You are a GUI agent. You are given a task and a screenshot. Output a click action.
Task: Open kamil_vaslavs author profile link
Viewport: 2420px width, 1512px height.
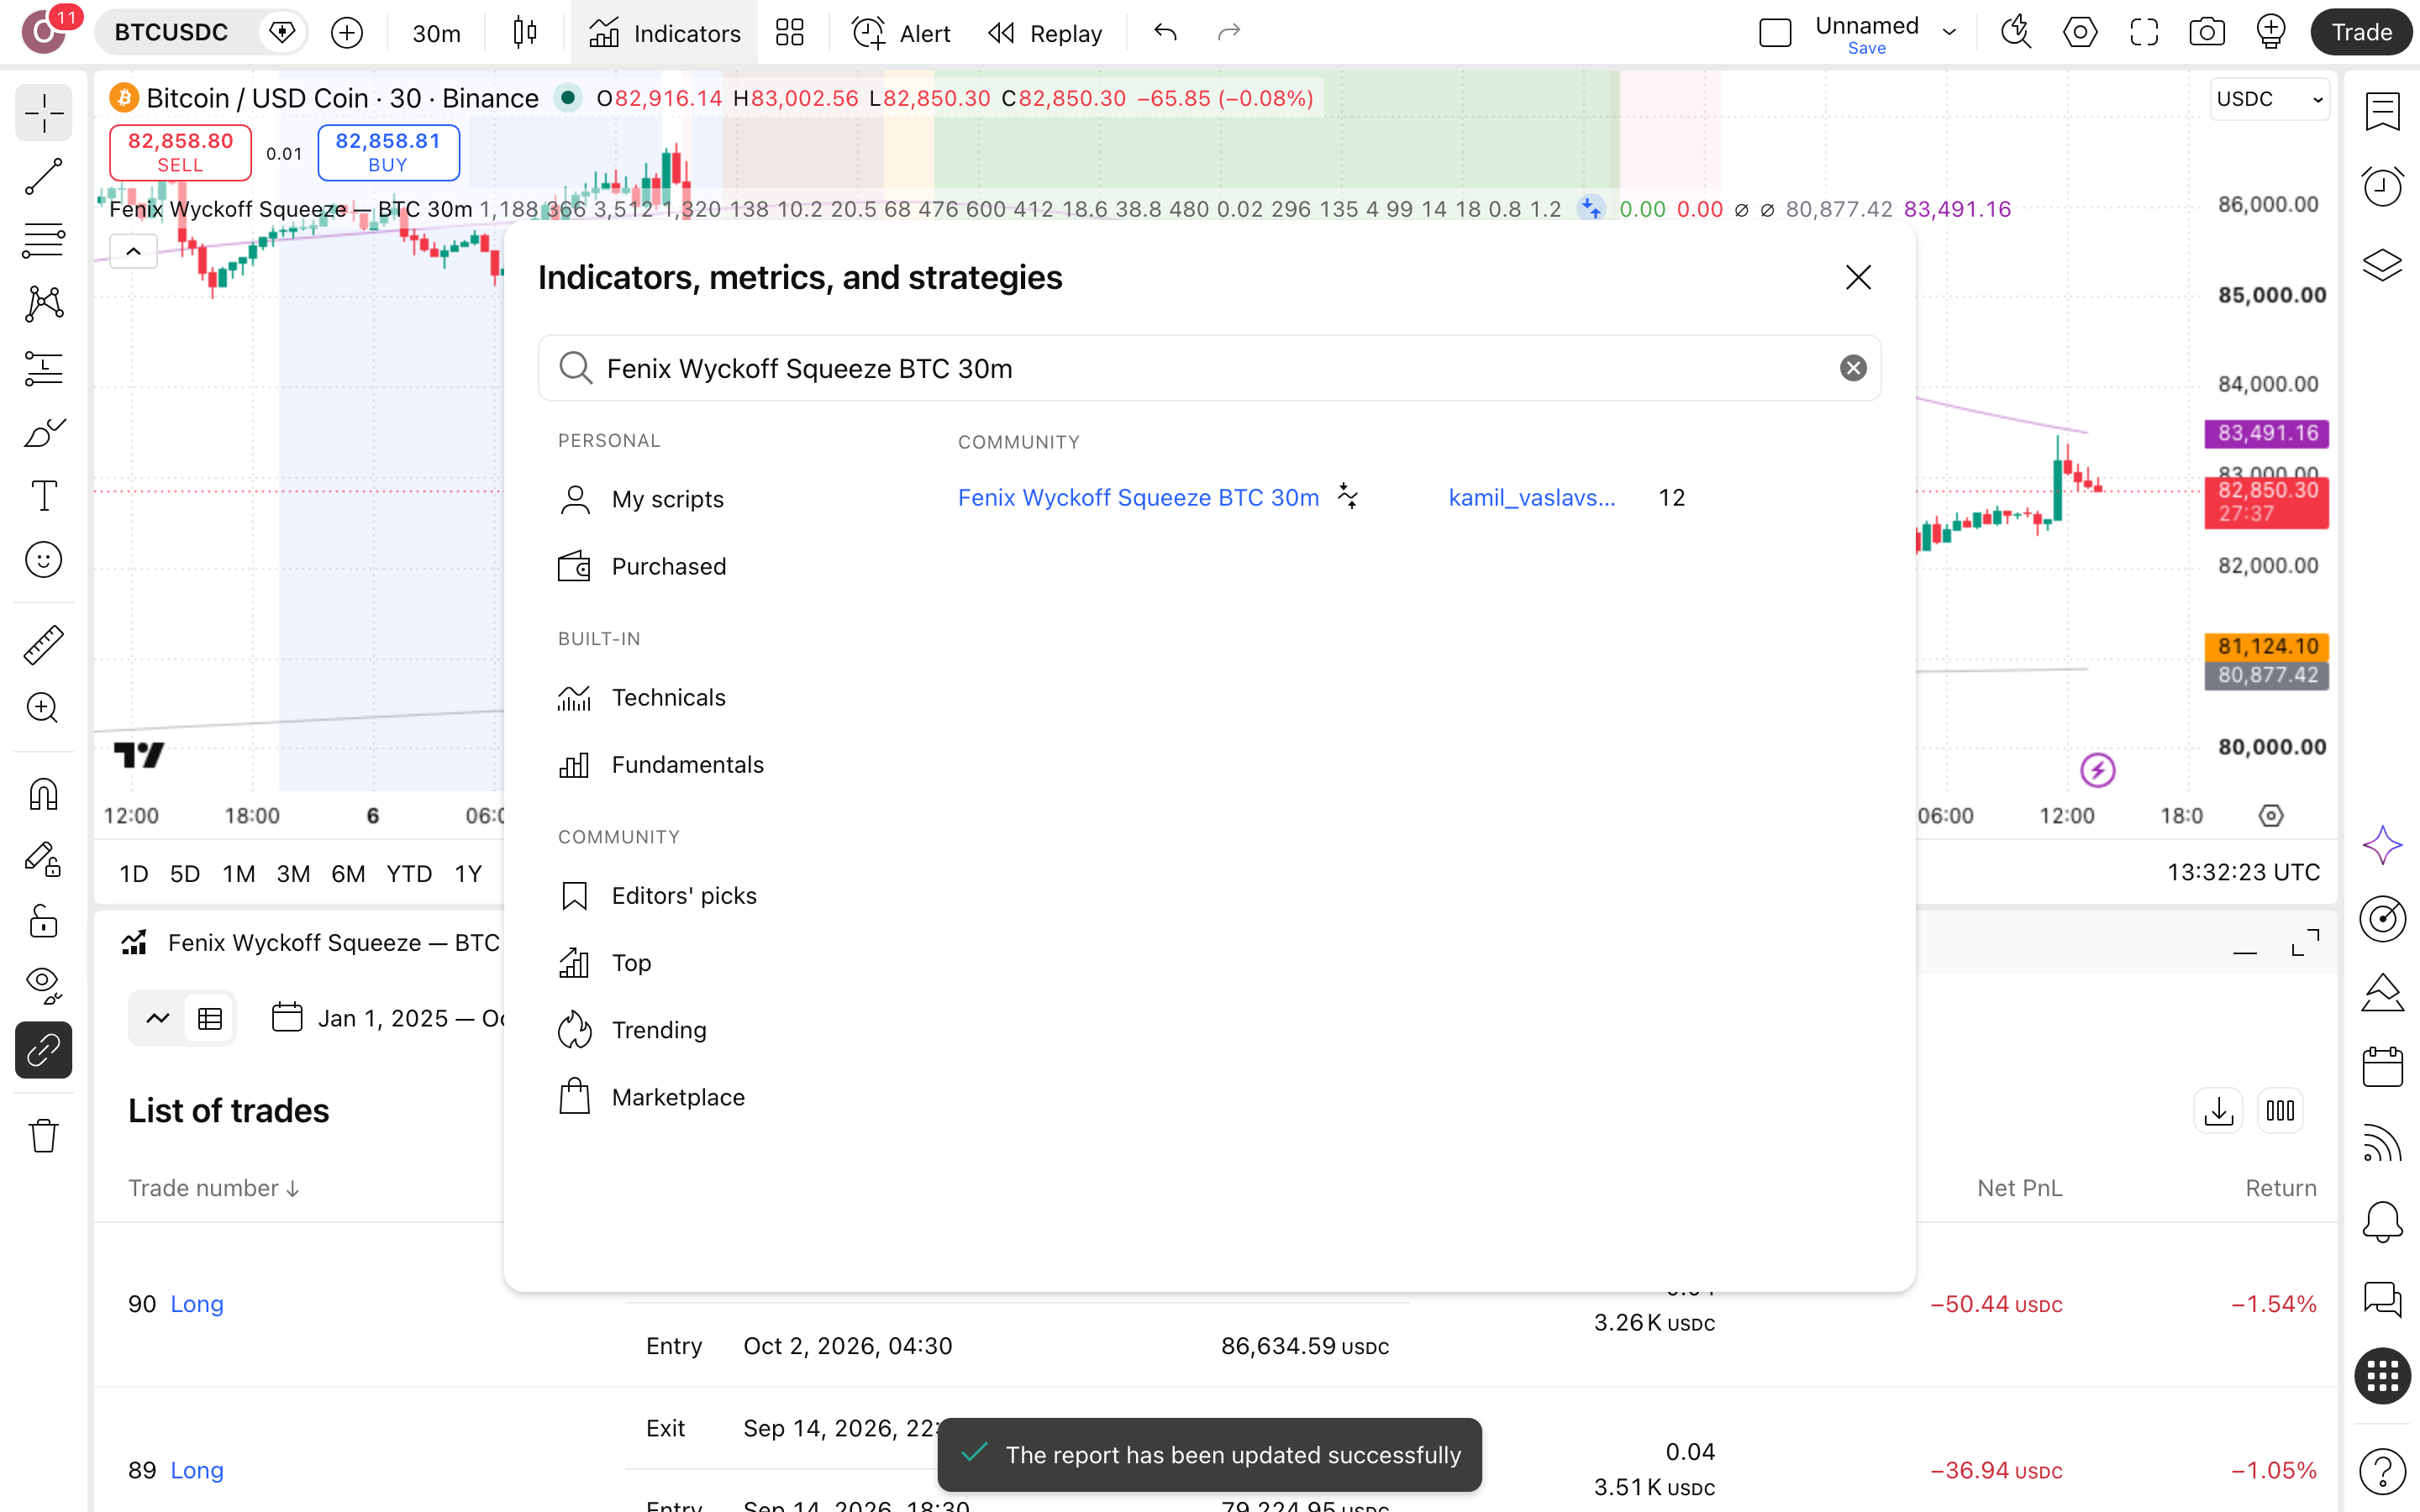click(x=1532, y=497)
